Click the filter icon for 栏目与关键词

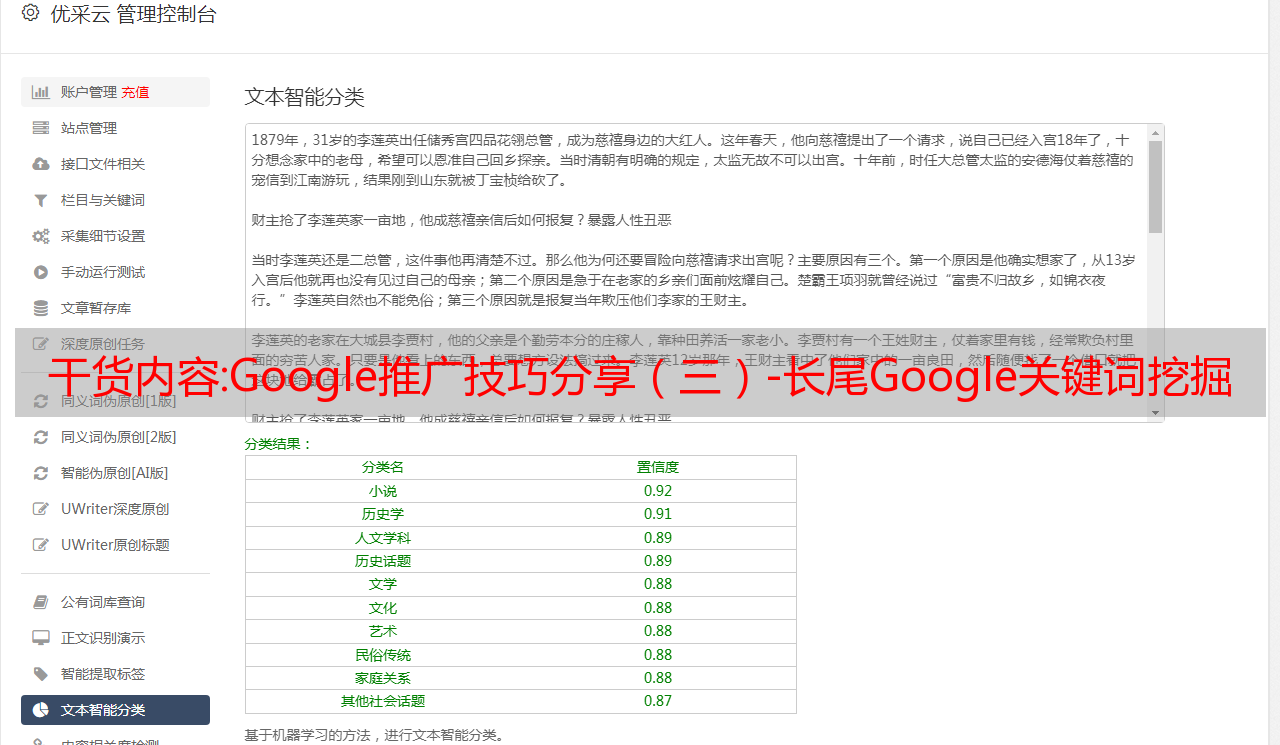41,200
